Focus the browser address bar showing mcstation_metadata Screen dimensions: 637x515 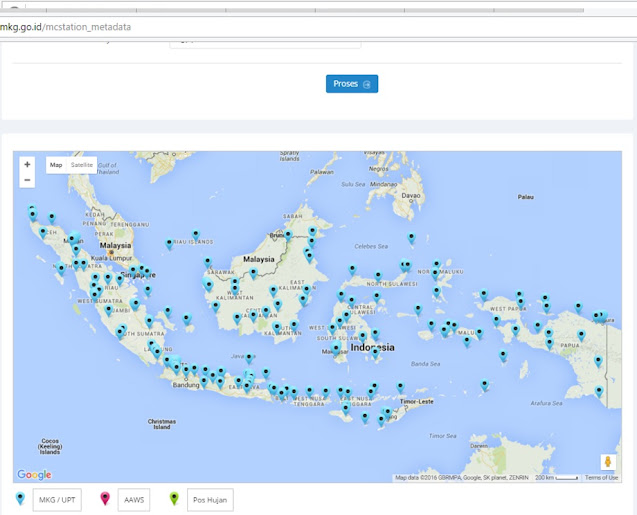tap(318, 27)
